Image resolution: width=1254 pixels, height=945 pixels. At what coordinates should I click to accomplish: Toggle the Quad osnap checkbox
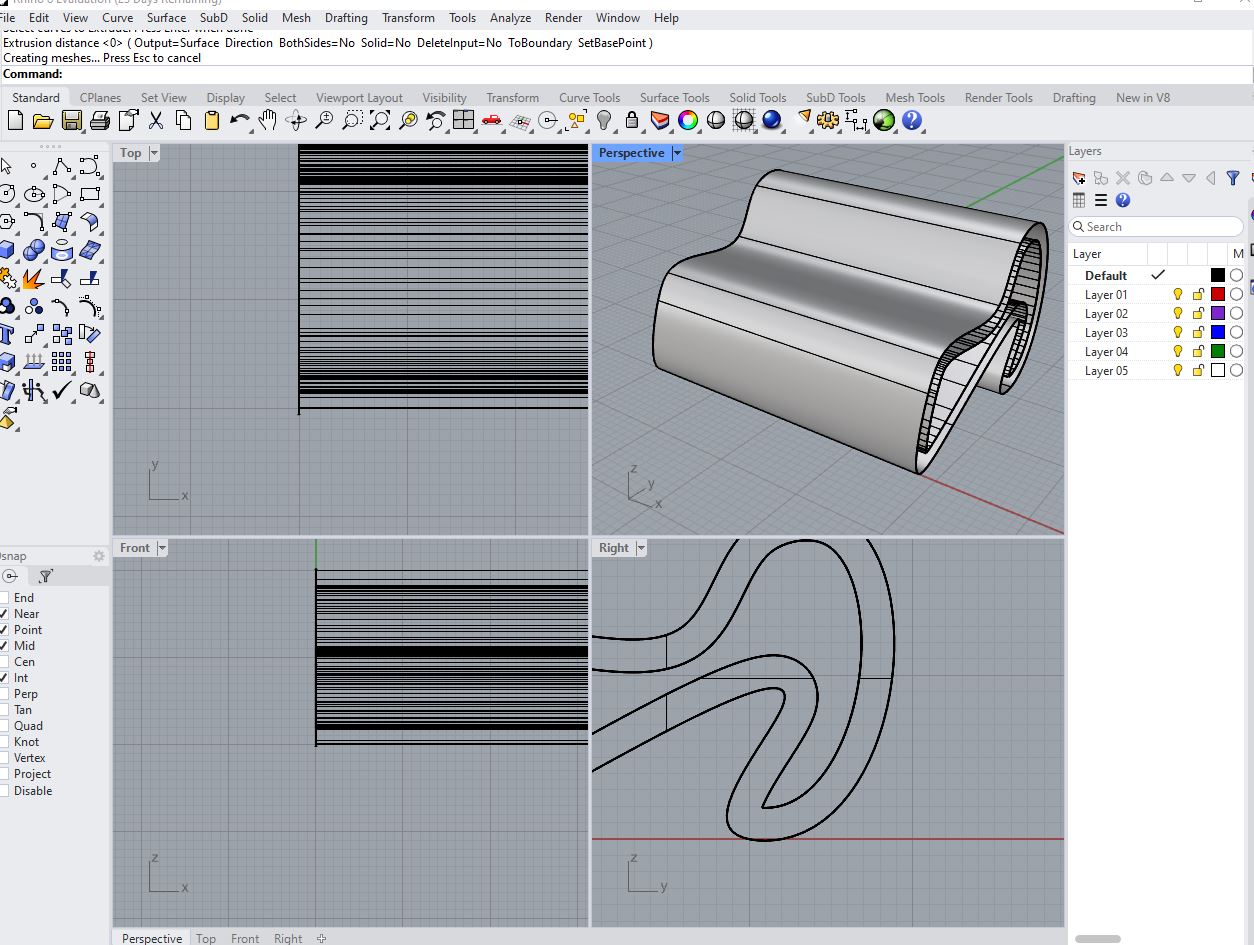4,726
